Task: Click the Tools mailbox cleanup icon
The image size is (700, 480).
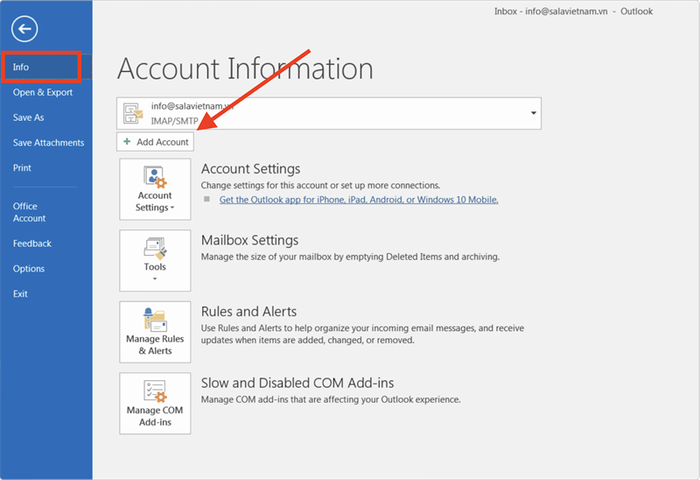Action: 155,248
